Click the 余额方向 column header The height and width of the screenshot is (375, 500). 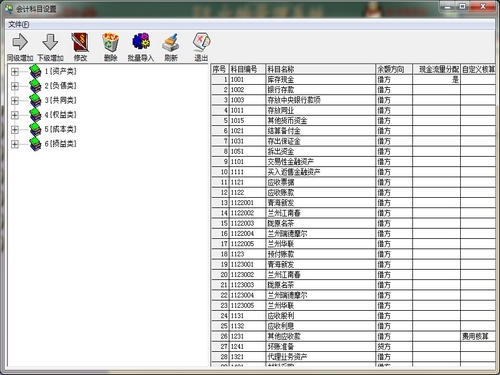(394, 69)
